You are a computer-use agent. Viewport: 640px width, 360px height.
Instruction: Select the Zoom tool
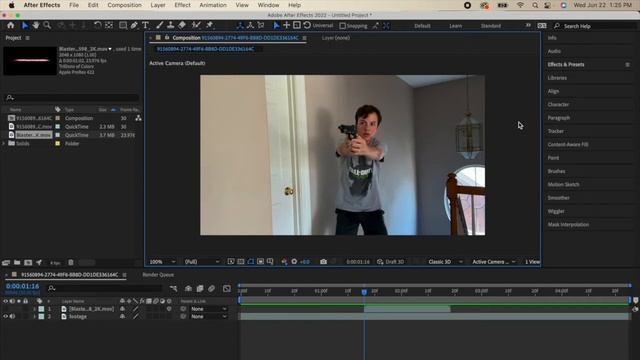[x=47, y=25]
